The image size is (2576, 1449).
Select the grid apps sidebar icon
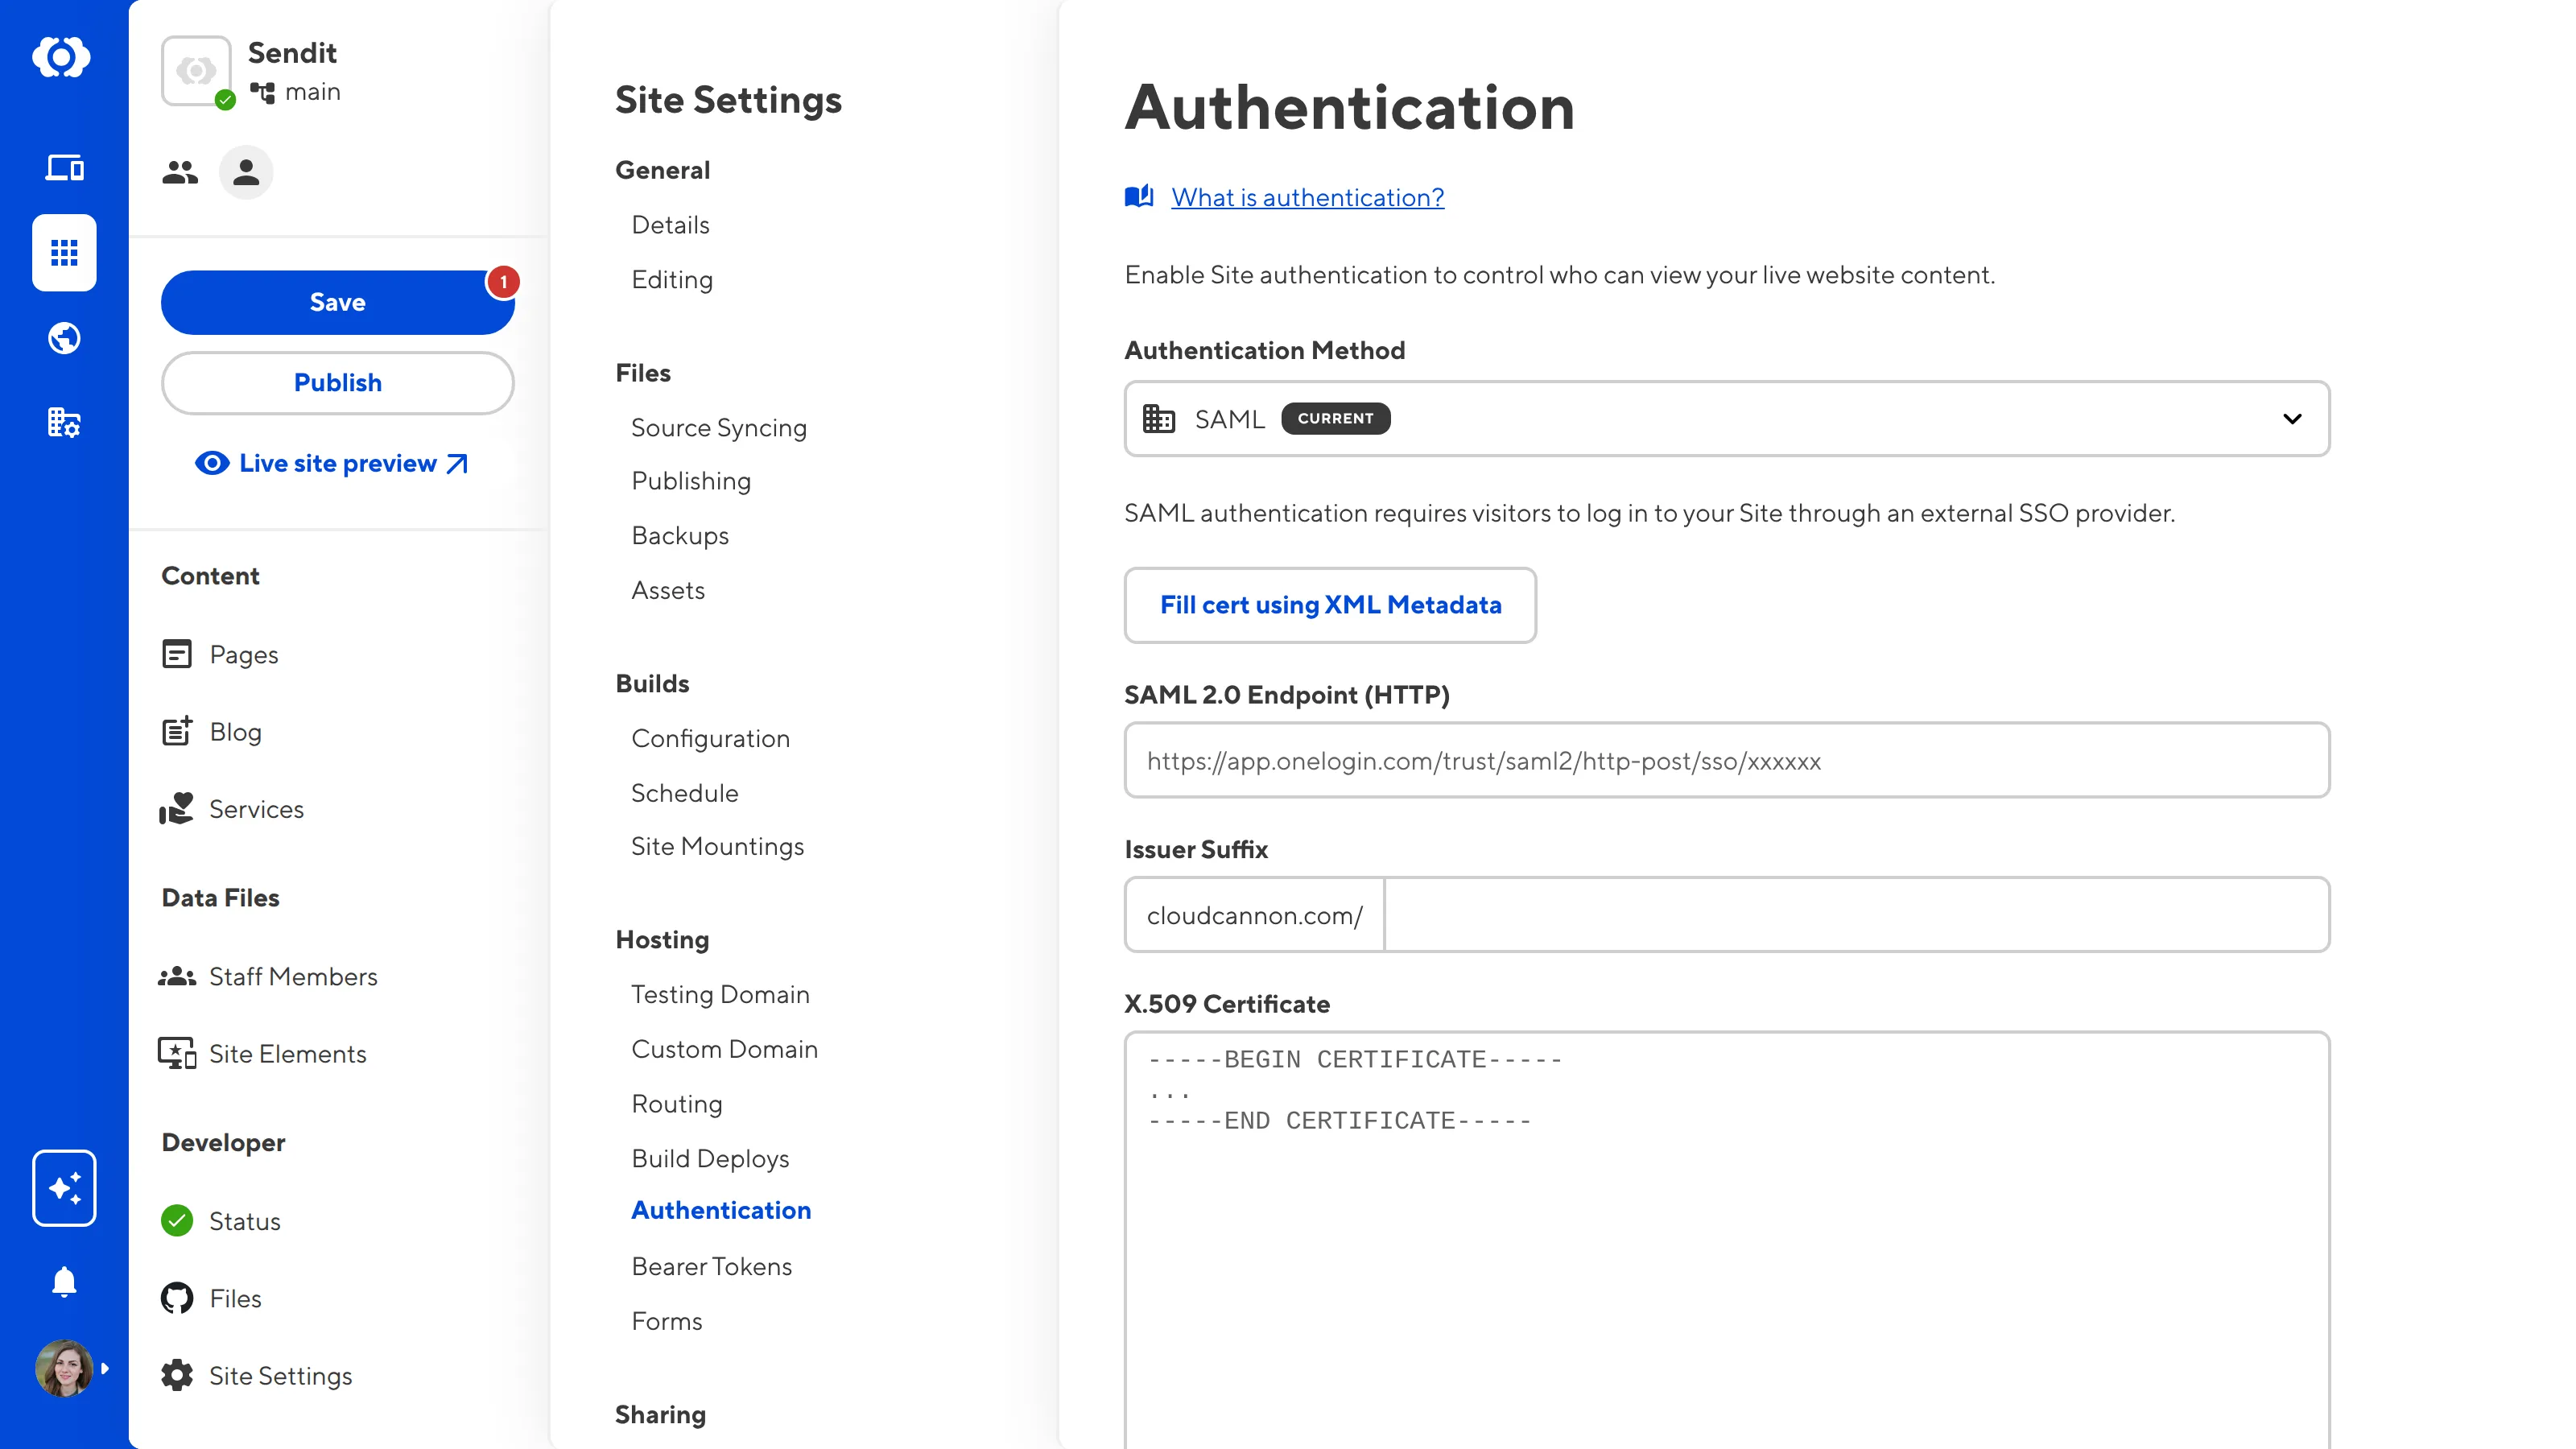tap(64, 252)
